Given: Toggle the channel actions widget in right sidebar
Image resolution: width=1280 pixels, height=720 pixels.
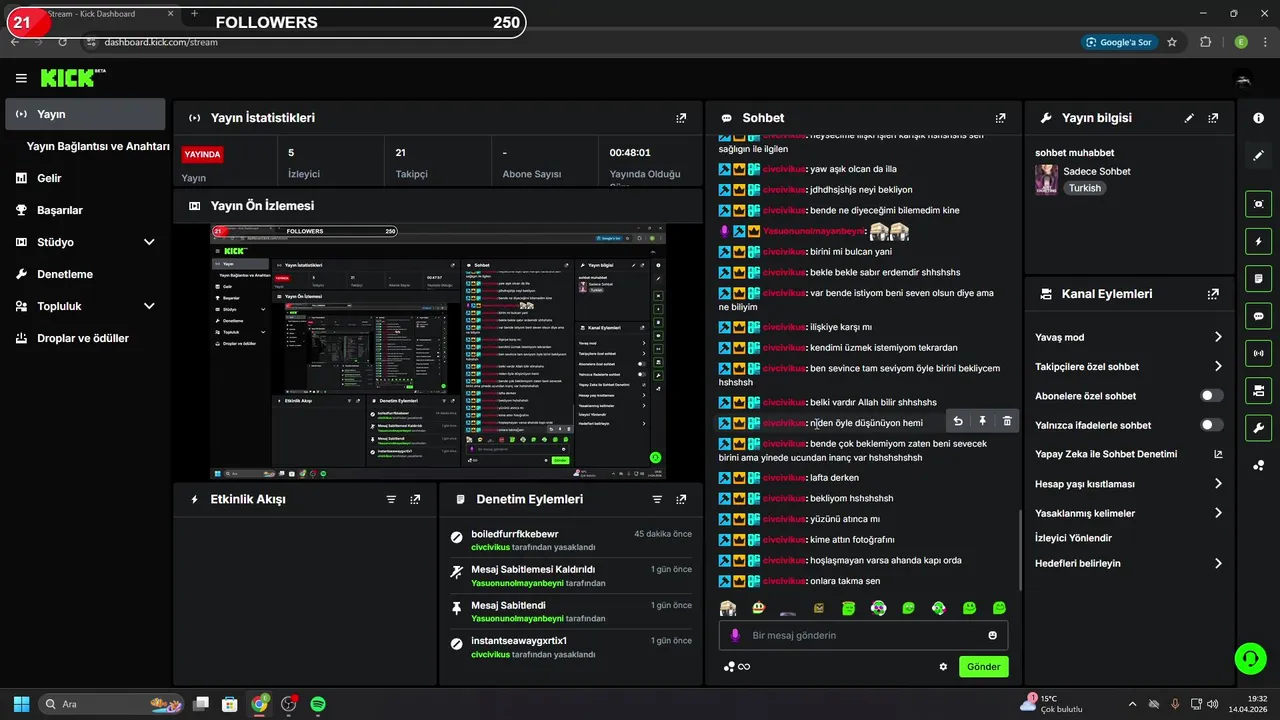Looking at the screenshot, I should [1258, 390].
